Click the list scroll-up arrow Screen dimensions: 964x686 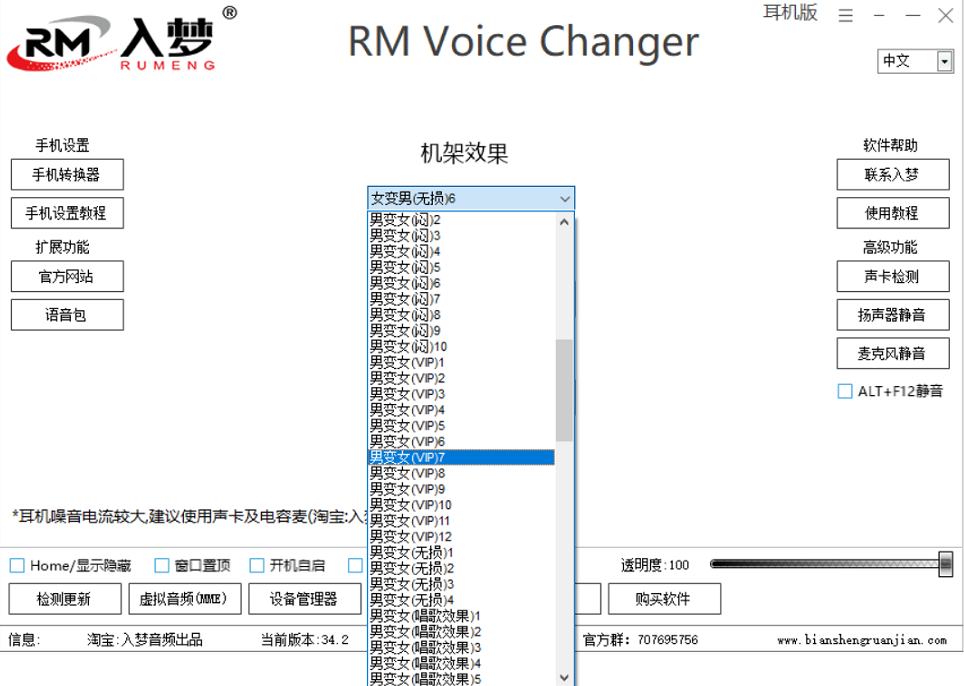564,222
